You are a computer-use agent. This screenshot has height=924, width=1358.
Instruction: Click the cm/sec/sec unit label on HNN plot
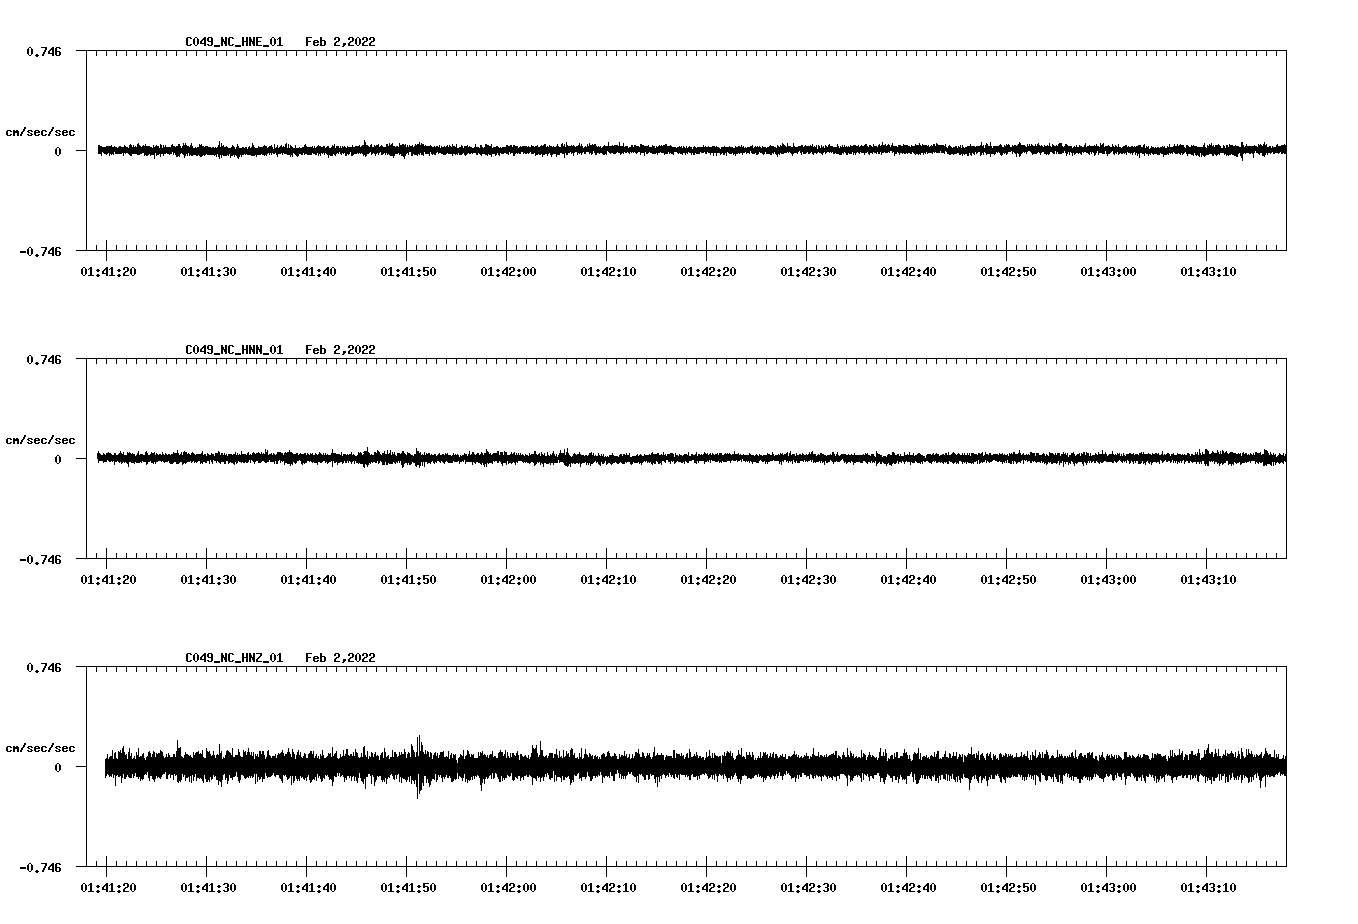(x=40, y=440)
